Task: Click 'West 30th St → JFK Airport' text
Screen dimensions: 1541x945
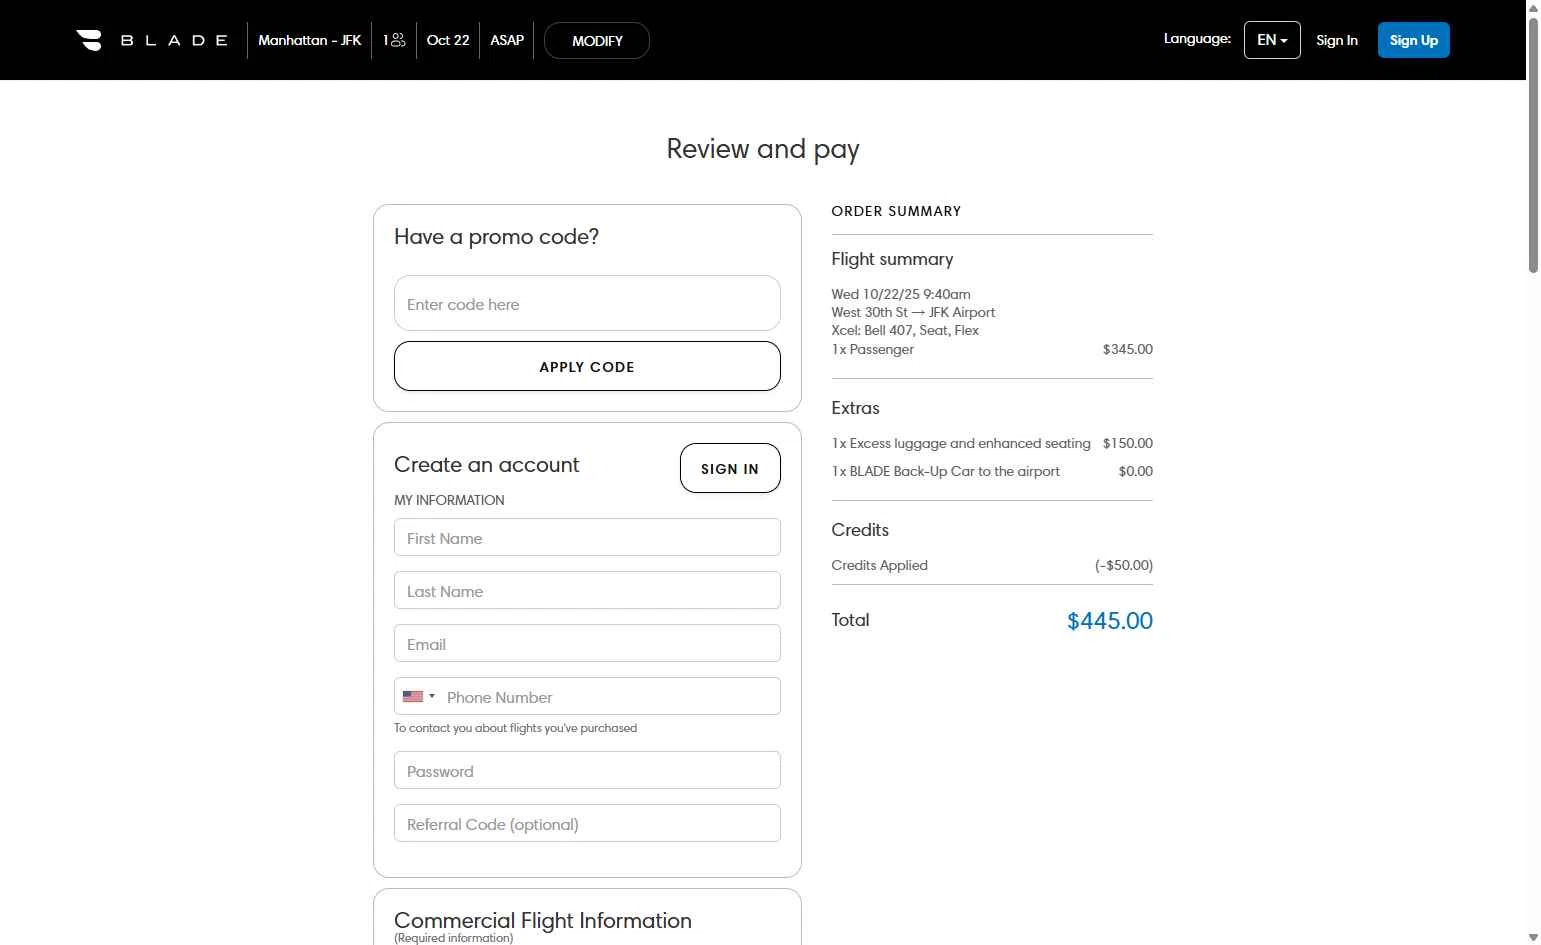Action: tap(913, 312)
